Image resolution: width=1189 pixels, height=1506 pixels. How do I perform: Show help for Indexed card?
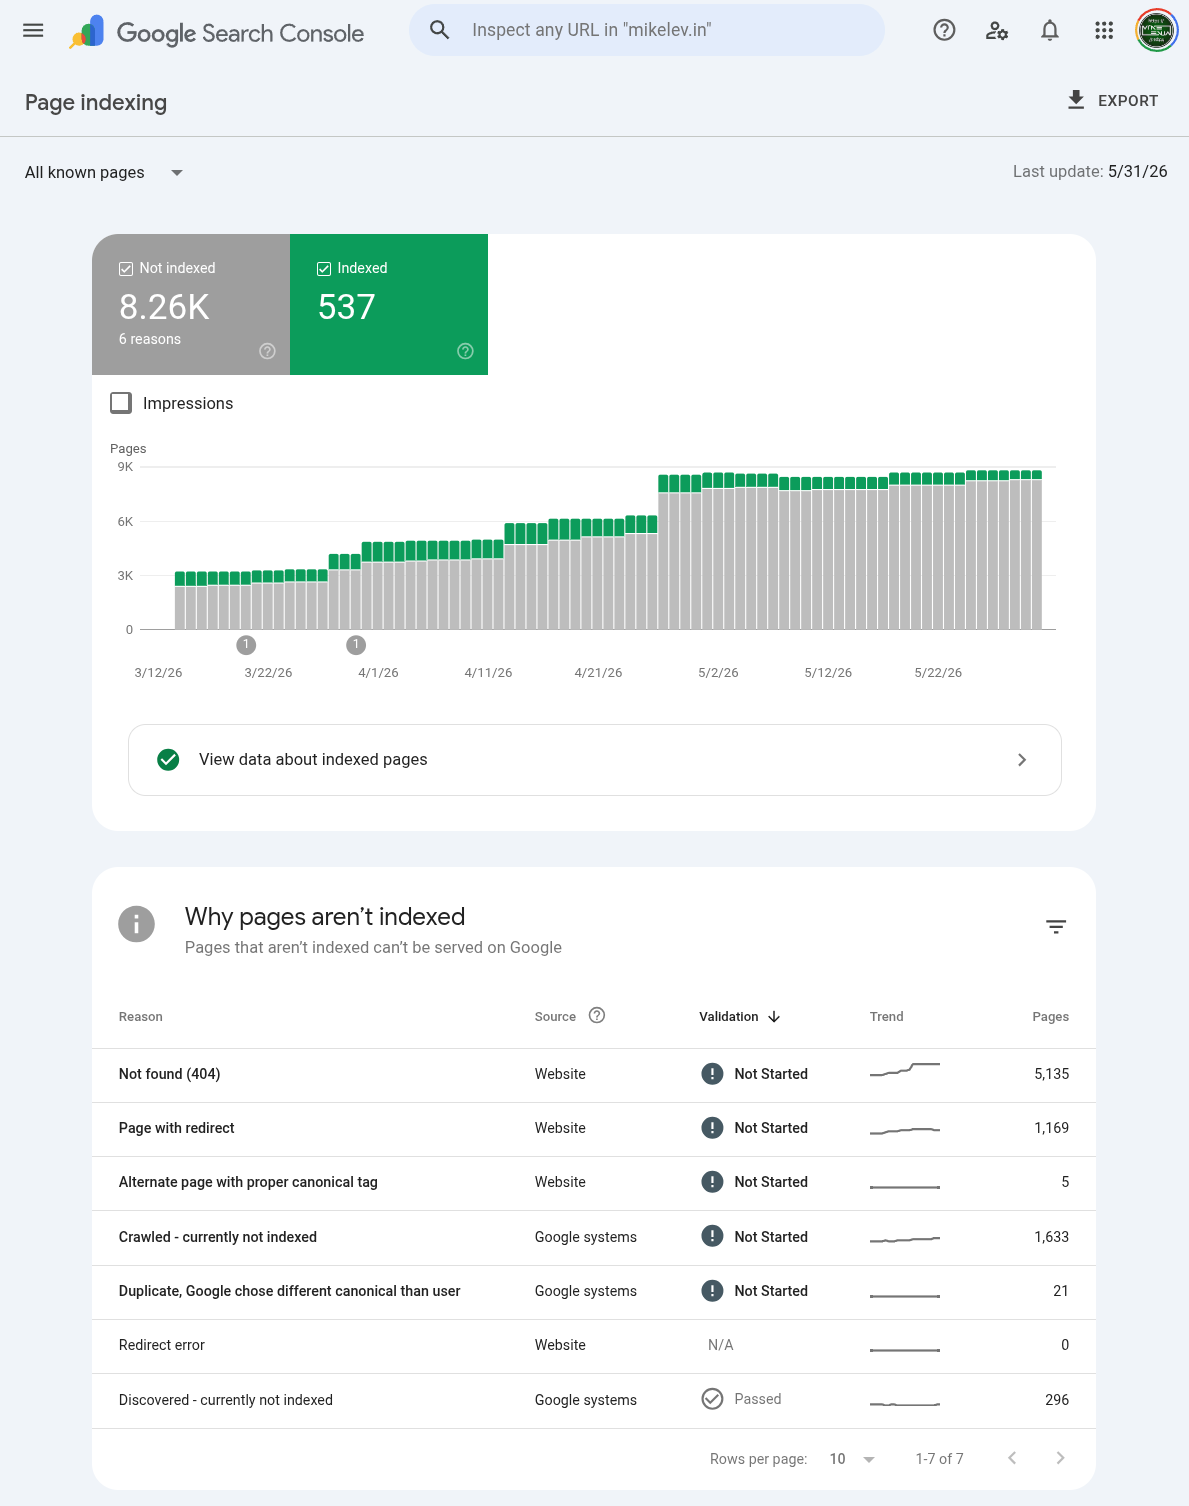coord(465,351)
